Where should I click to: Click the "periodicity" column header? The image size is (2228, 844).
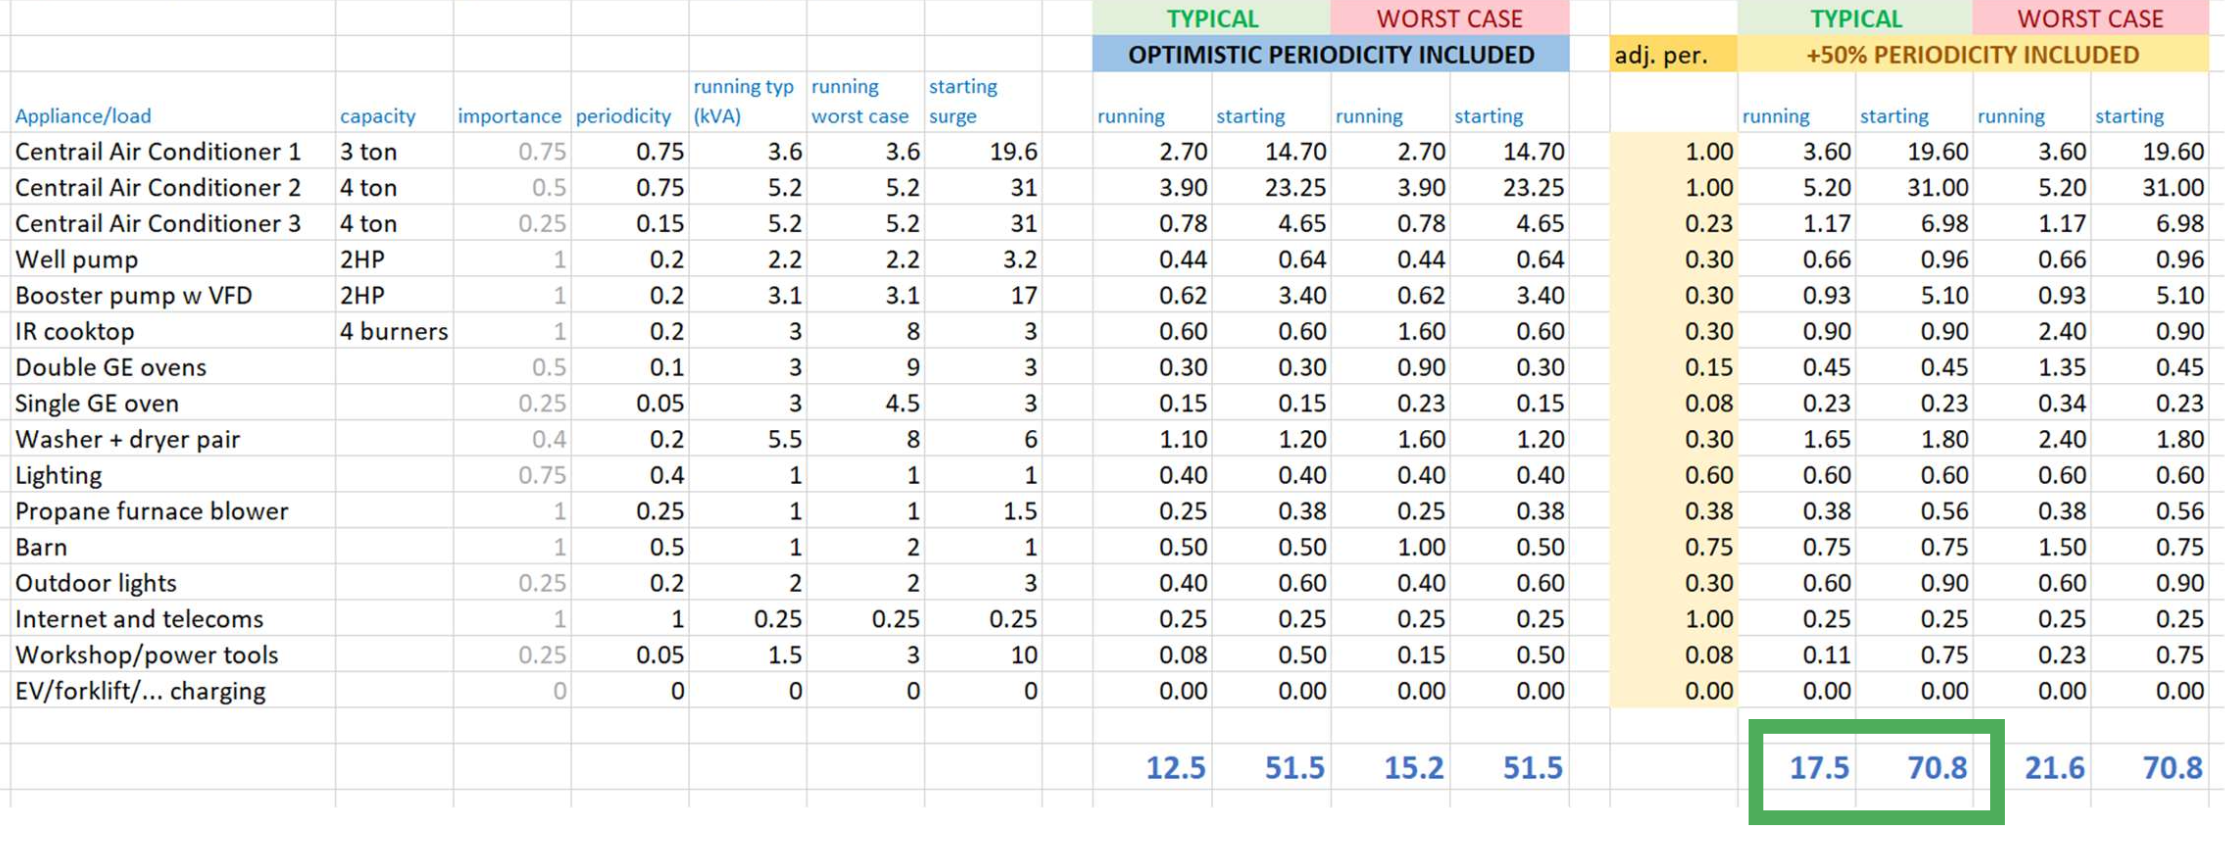click(630, 102)
